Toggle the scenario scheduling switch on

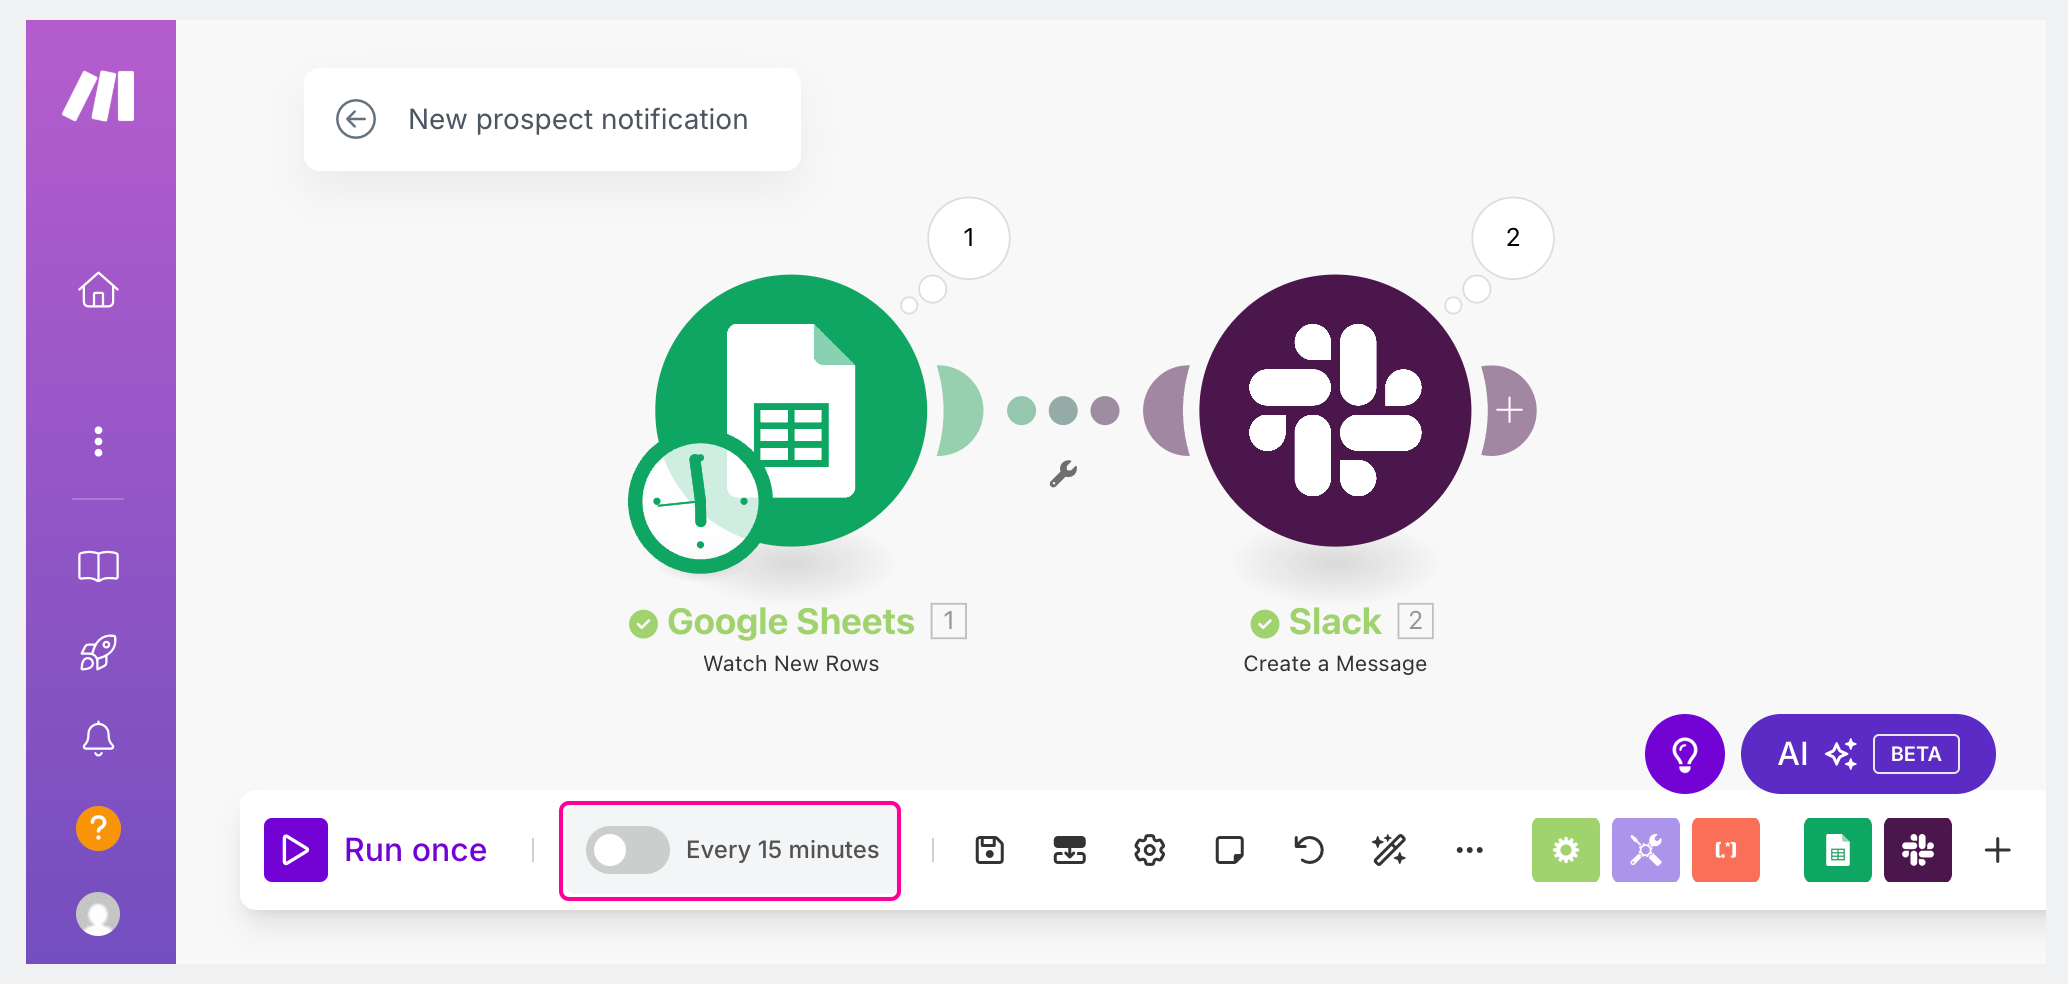pyautogui.click(x=627, y=850)
